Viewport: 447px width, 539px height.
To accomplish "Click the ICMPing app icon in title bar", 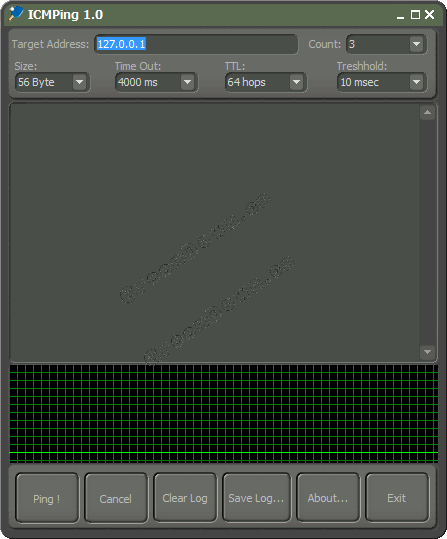I will tap(15, 14).
